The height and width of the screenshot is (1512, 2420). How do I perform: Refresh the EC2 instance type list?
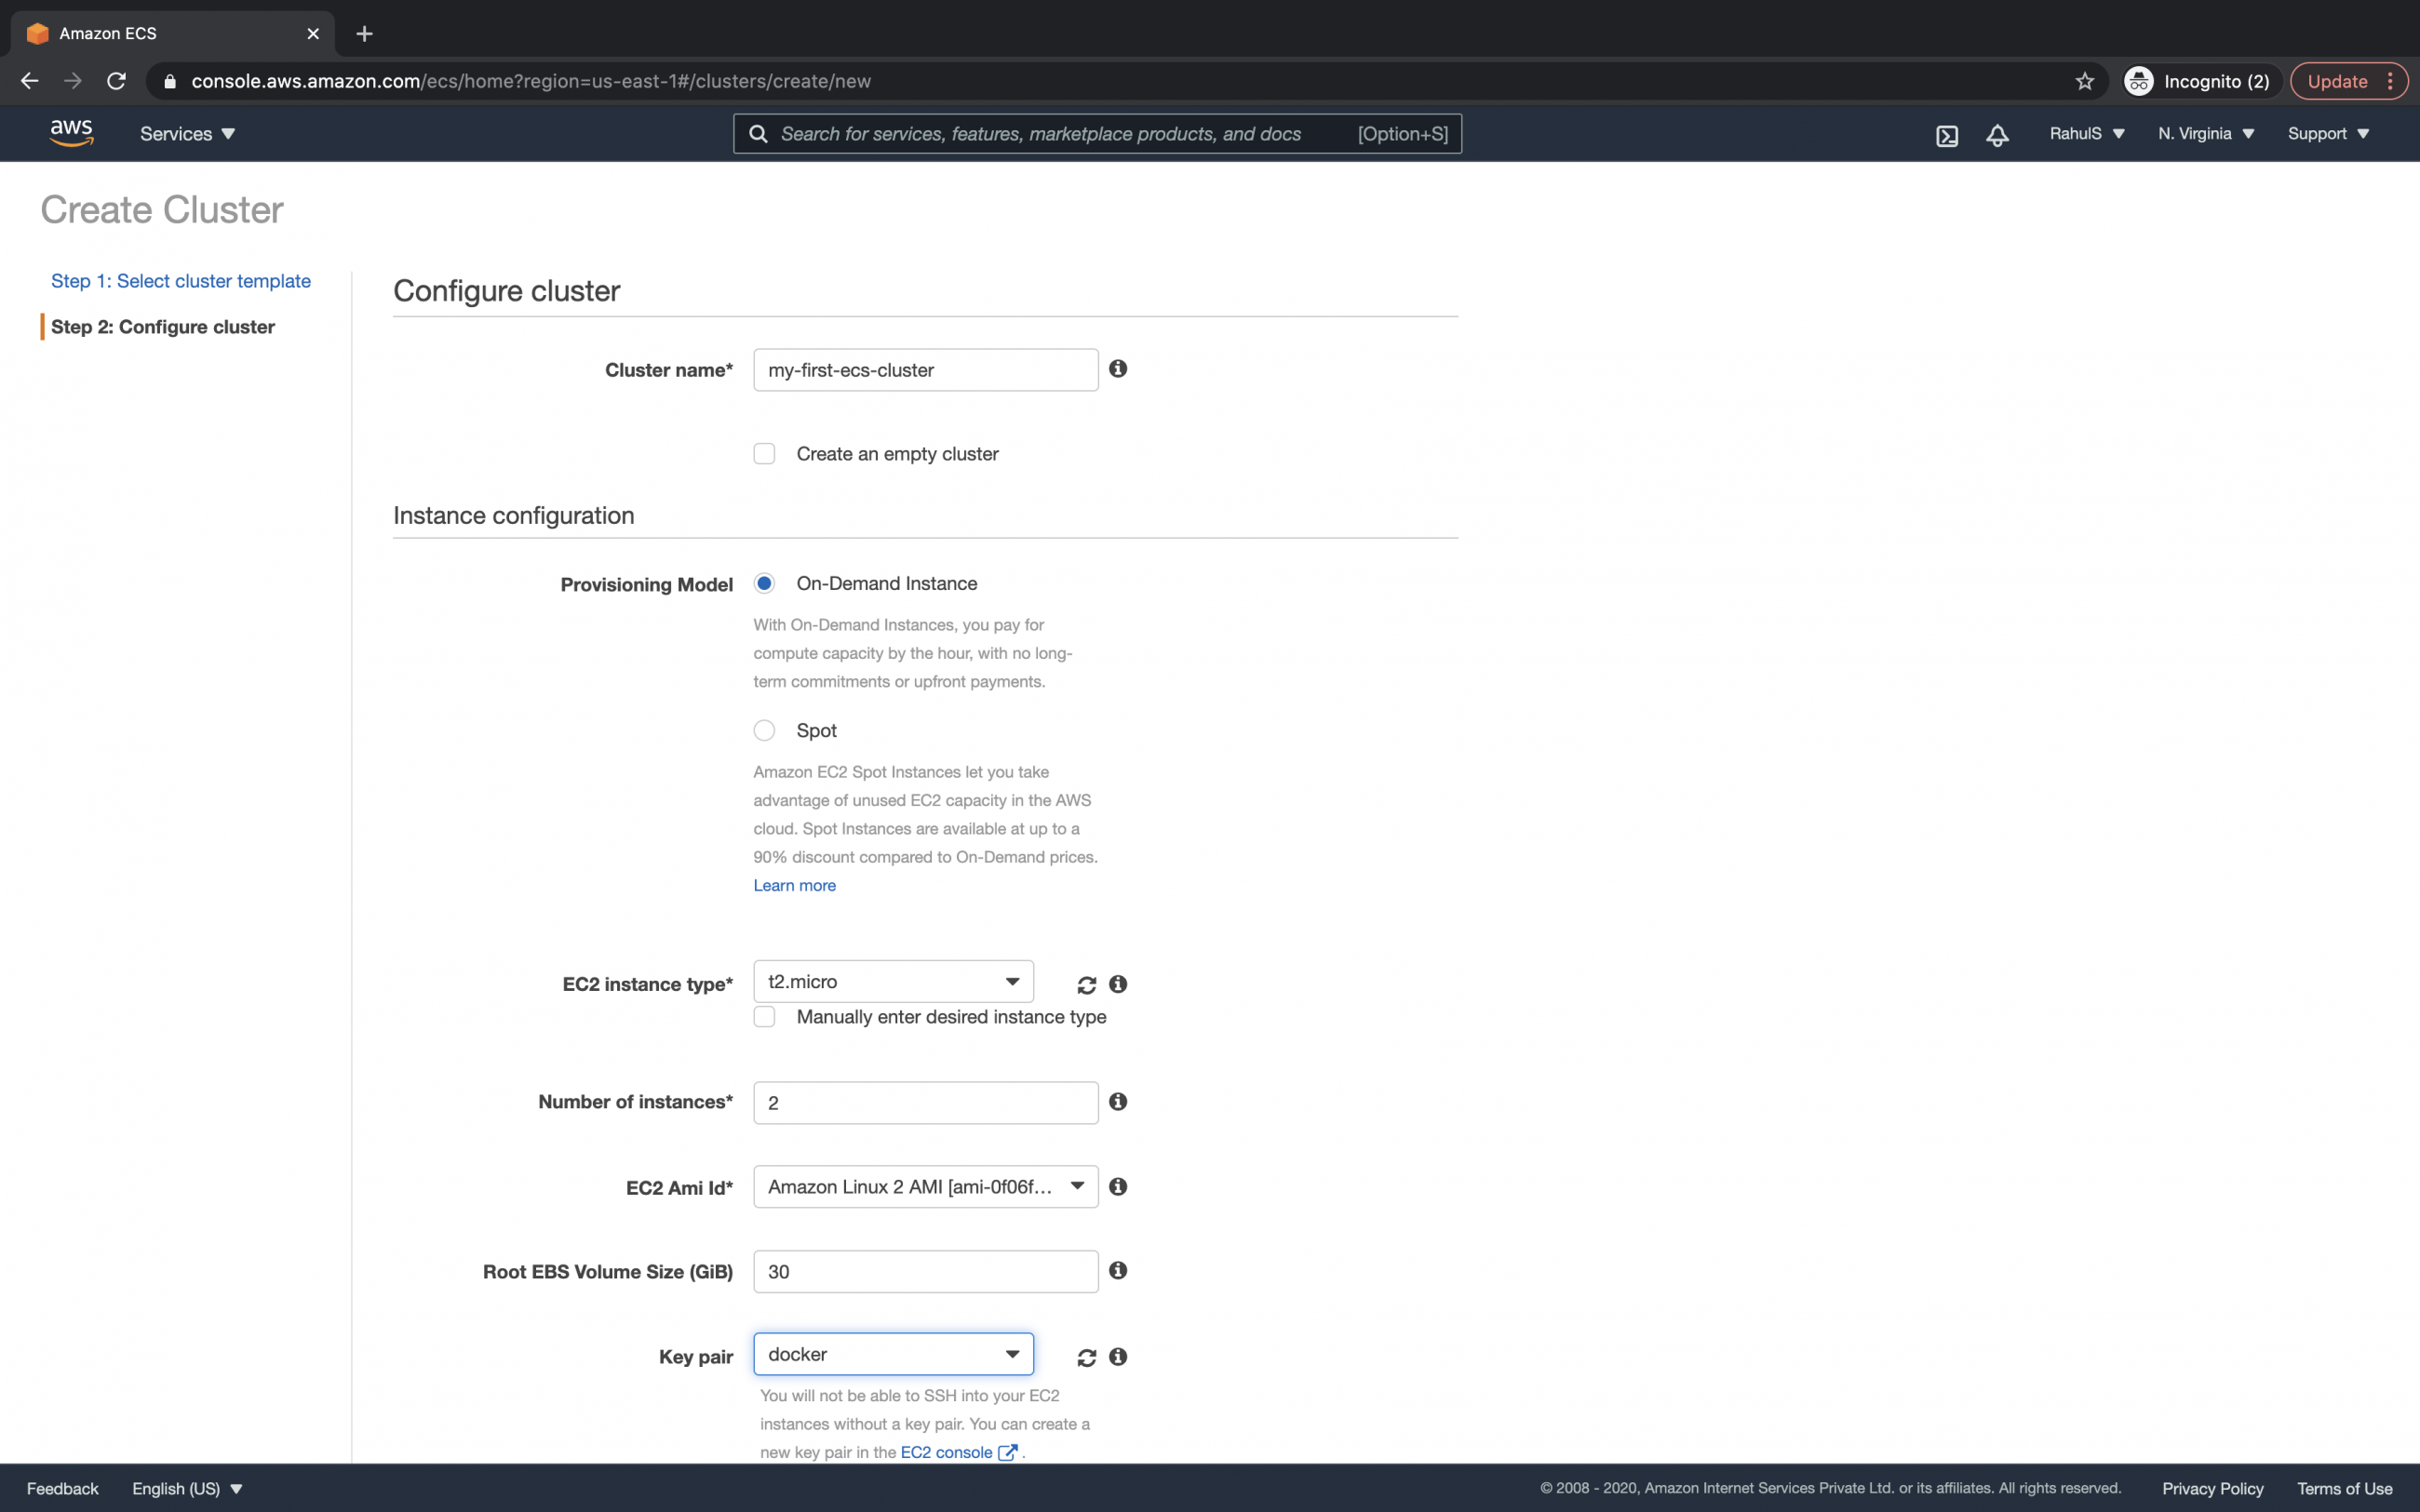tap(1087, 984)
